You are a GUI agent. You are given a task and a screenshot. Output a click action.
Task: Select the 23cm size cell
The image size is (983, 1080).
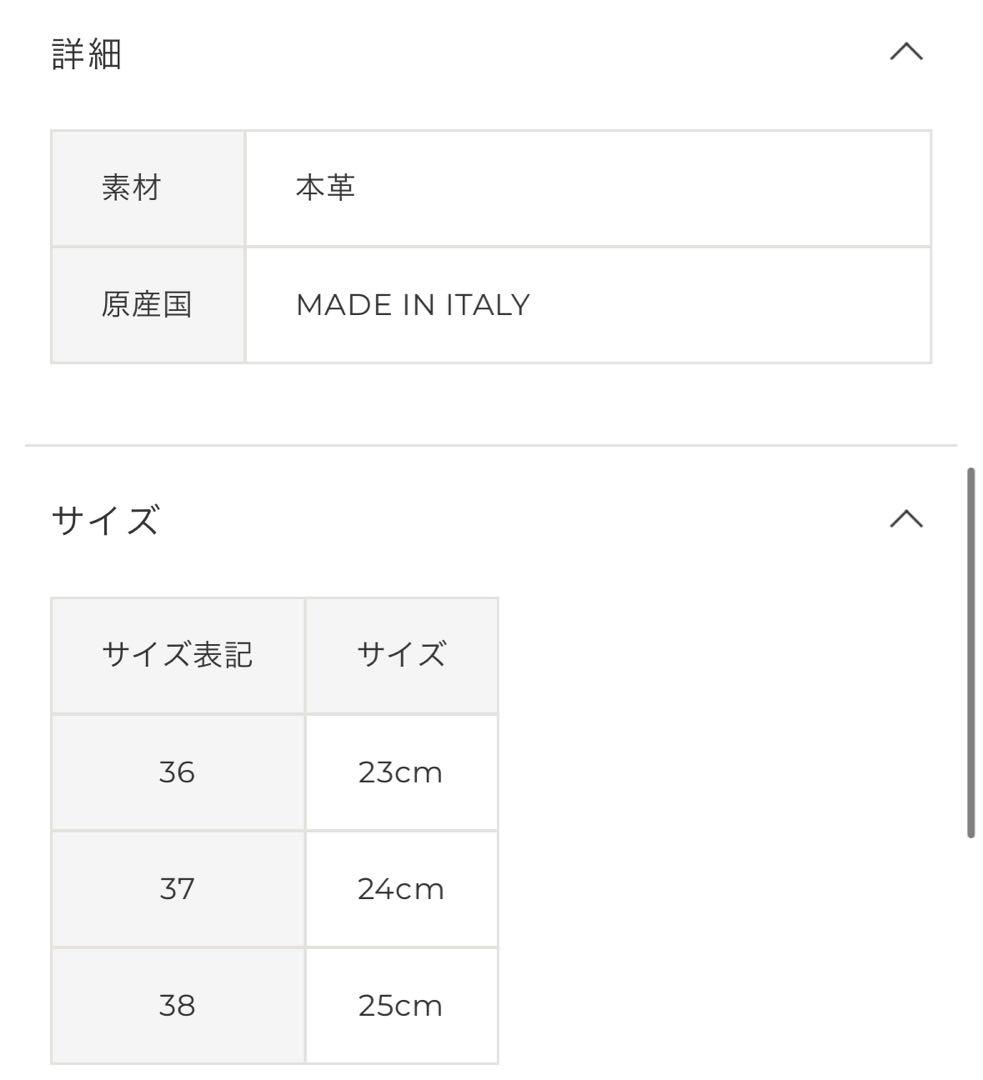point(400,772)
